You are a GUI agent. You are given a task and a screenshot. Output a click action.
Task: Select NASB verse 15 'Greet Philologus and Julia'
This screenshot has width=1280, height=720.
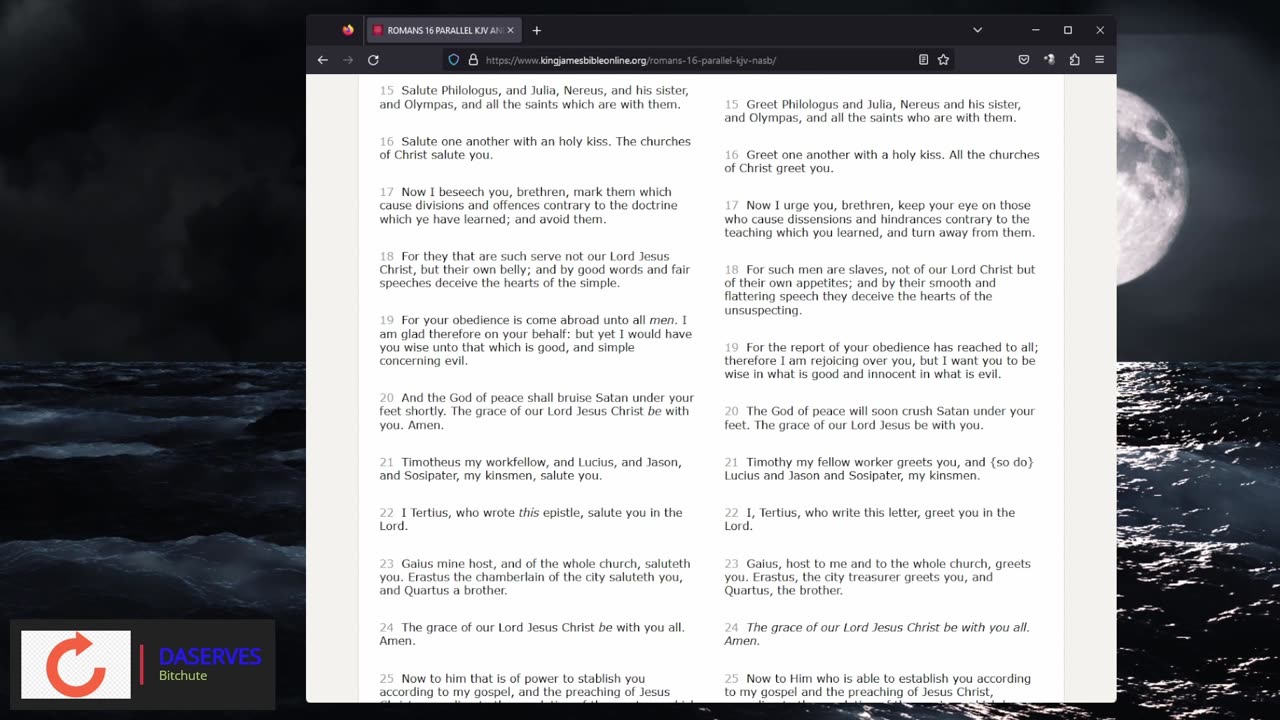tap(873, 111)
